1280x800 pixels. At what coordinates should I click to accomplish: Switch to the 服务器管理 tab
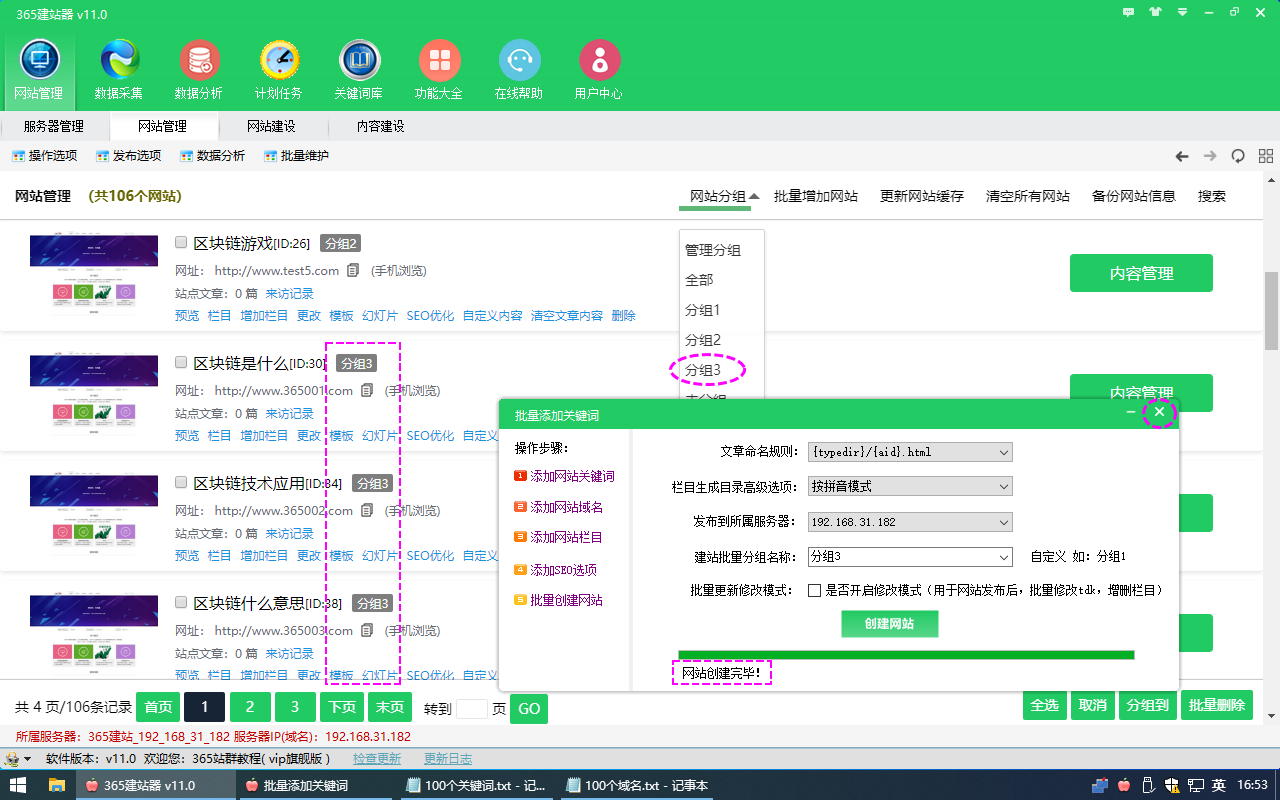coord(54,126)
